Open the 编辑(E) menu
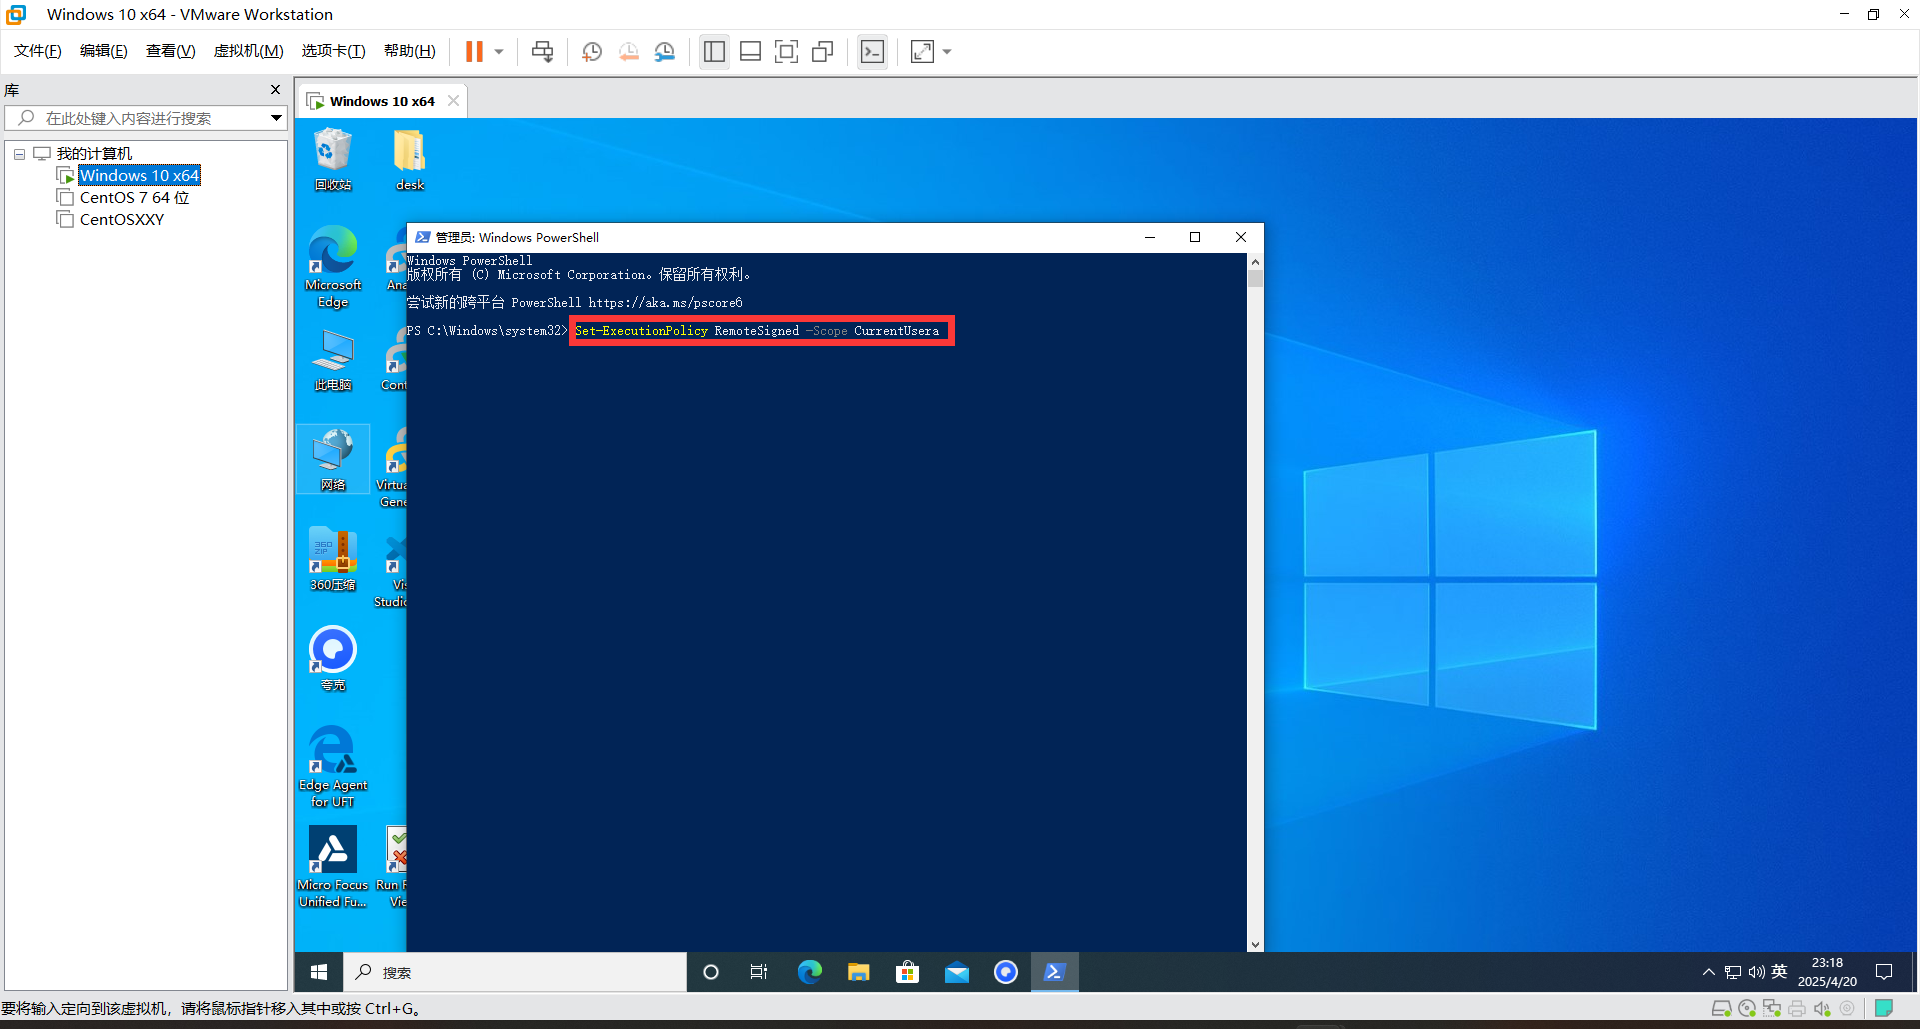The height and width of the screenshot is (1029, 1920). (104, 51)
